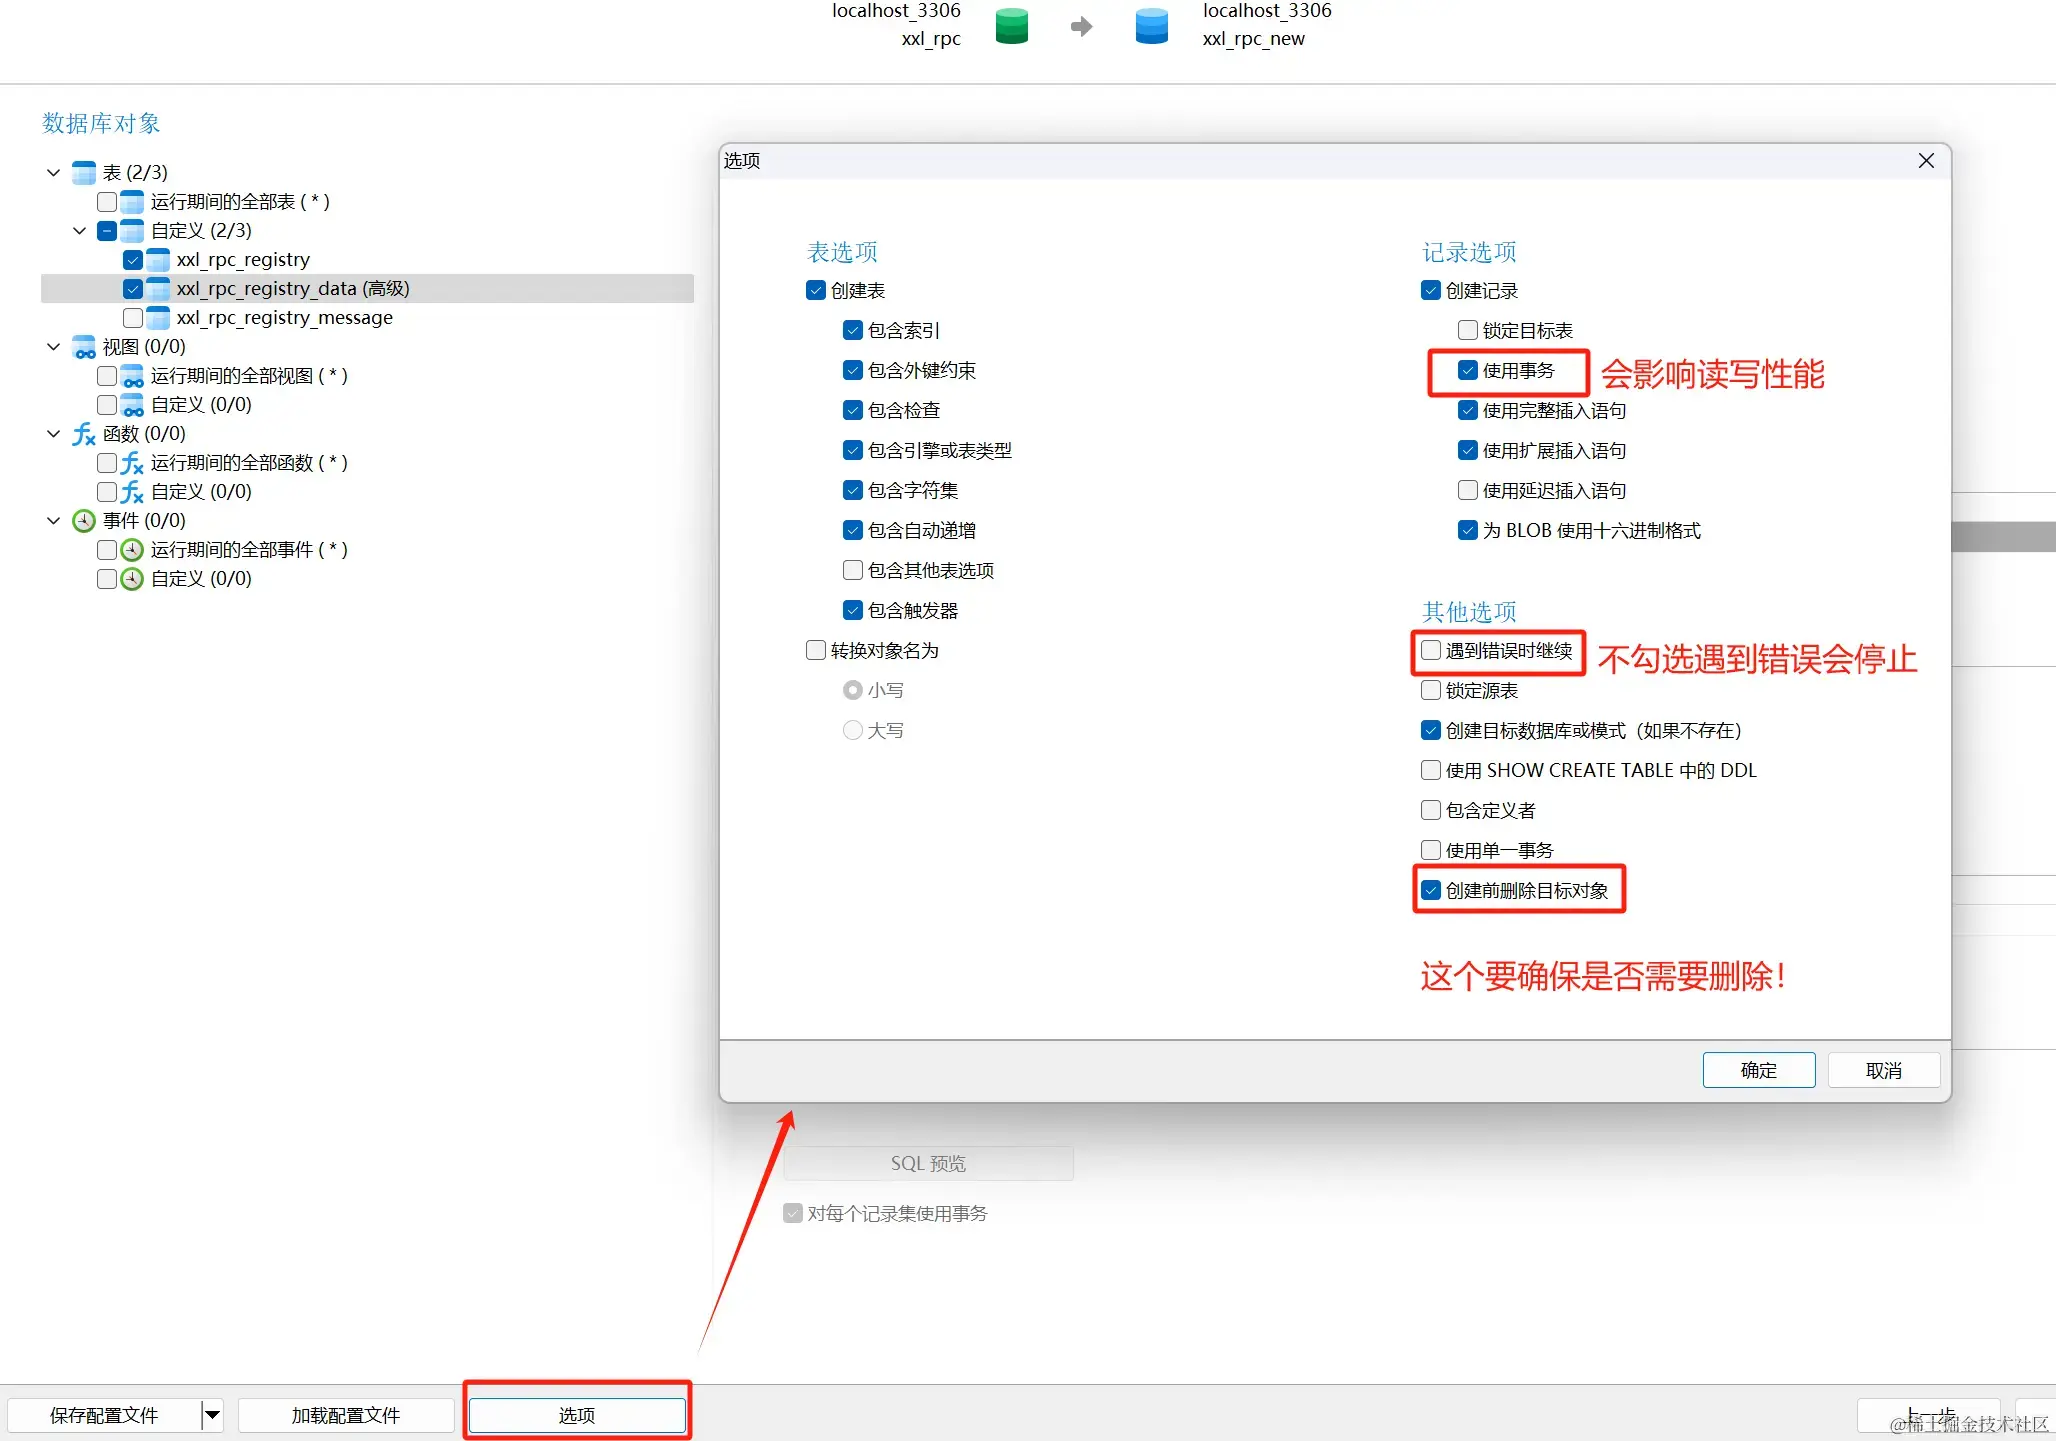Click the xxl_rpc_registry table icon
The height and width of the screenshot is (1441, 2056).
(158, 260)
